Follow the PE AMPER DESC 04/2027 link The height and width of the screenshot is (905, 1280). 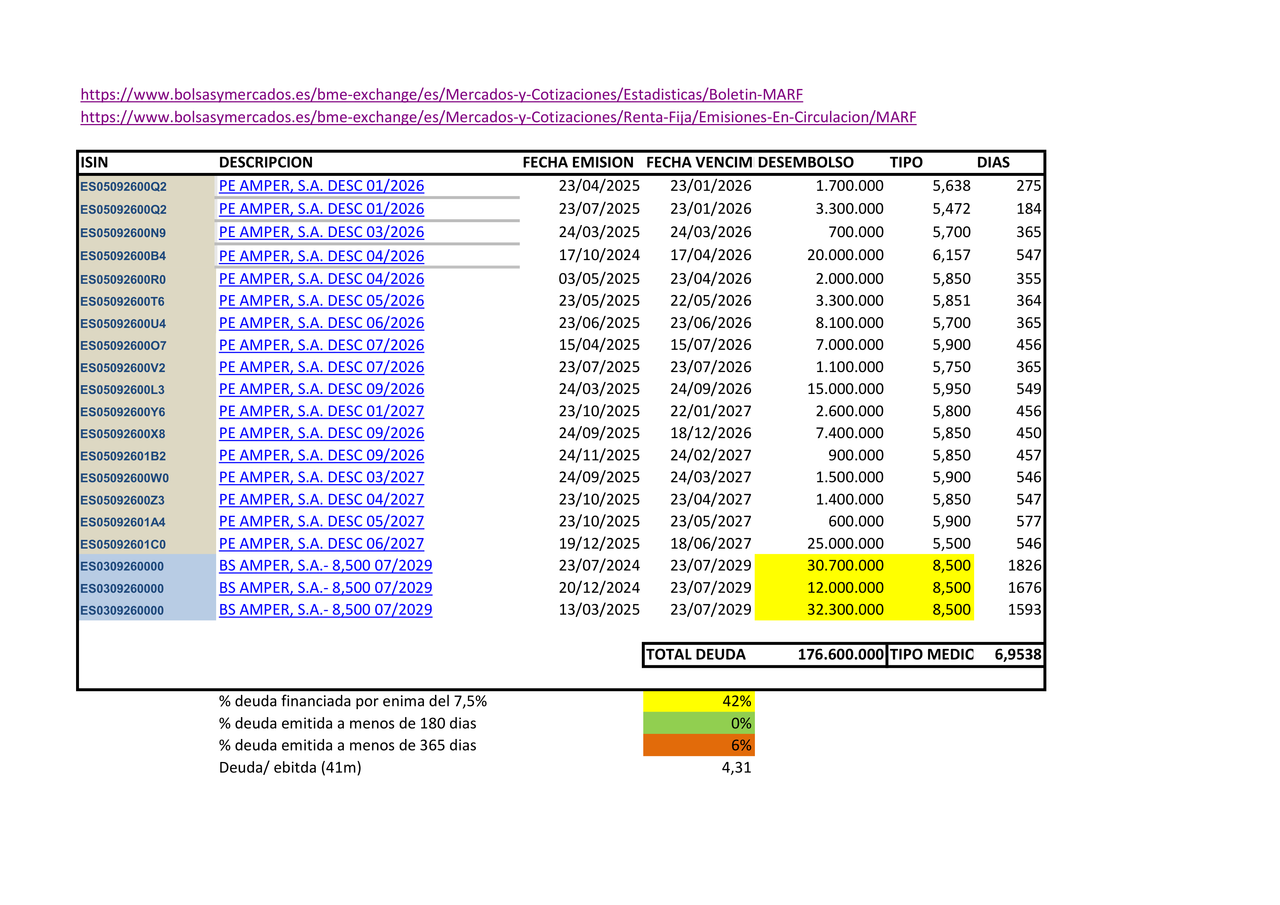[x=321, y=499]
